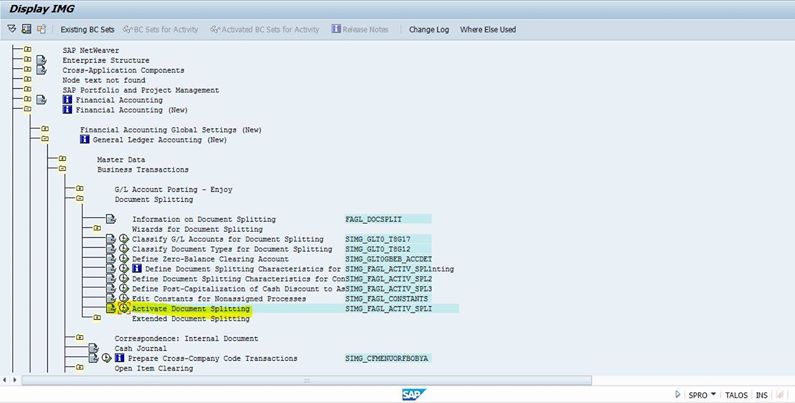Image resolution: width=795 pixels, height=403 pixels.
Task: Open the Change Log
Action: (x=429, y=29)
